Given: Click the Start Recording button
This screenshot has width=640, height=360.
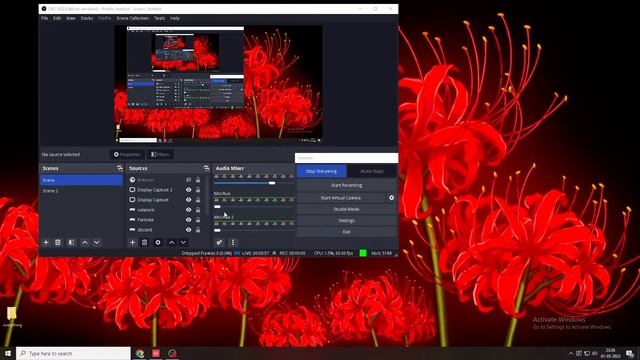Looking at the screenshot, I should click(x=347, y=185).
